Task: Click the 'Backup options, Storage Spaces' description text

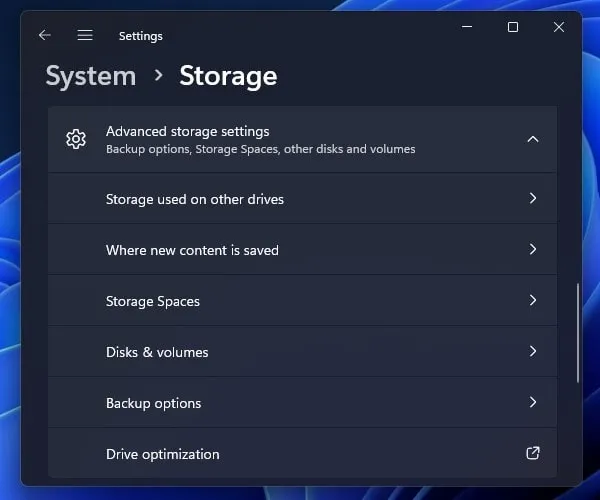Action: [261, 149]
